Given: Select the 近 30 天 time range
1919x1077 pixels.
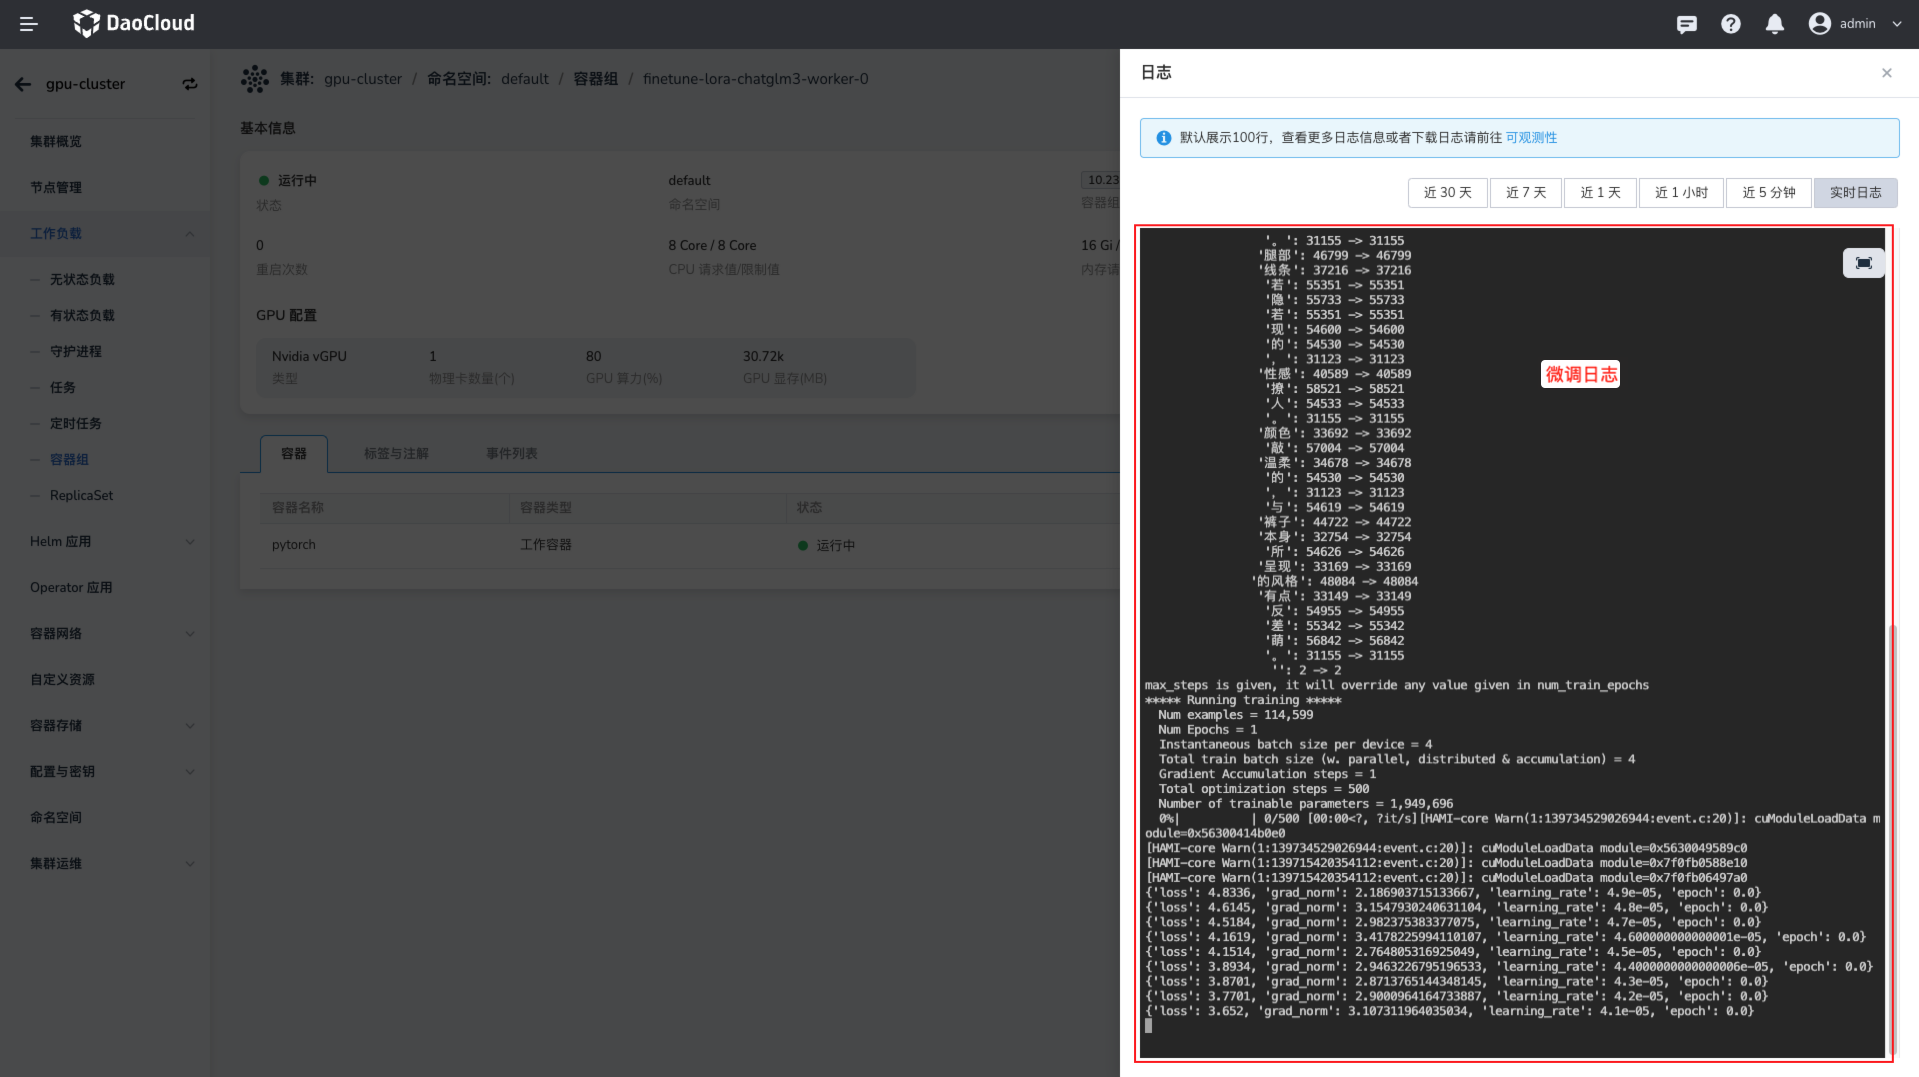Looking at the screenshot, I should click(1447, 193).
